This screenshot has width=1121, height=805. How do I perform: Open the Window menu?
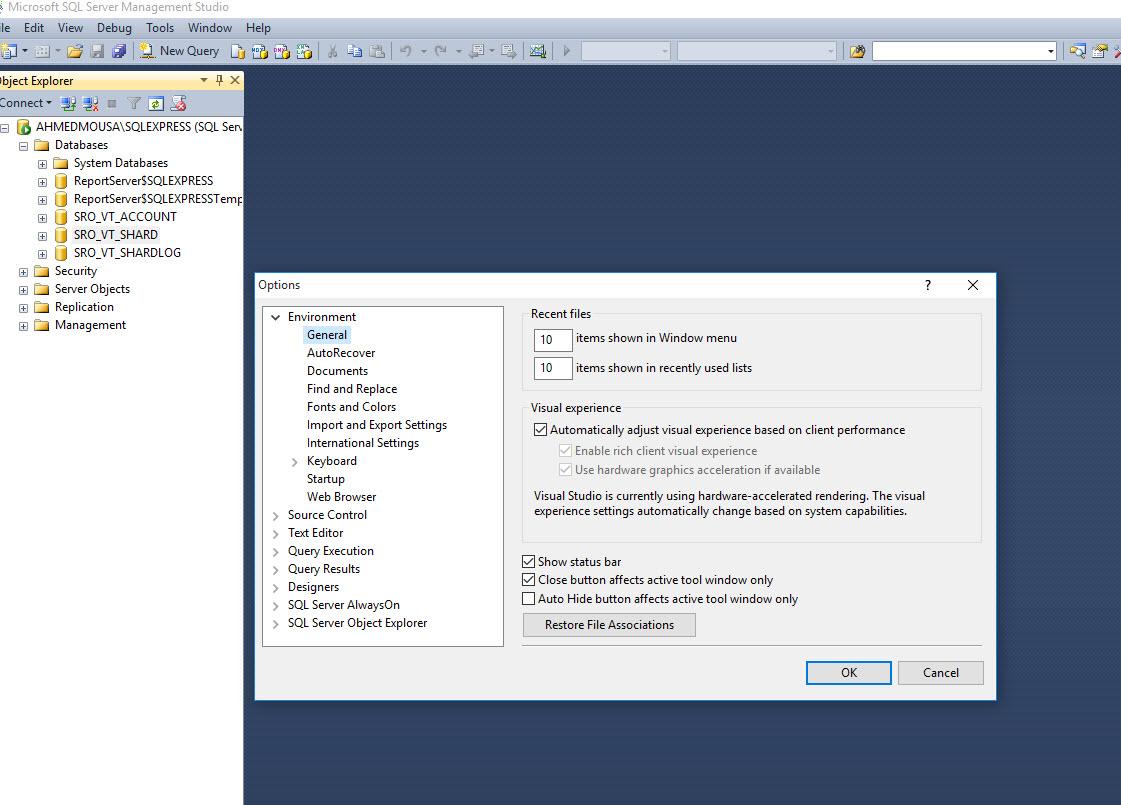(x=209, y=28)
